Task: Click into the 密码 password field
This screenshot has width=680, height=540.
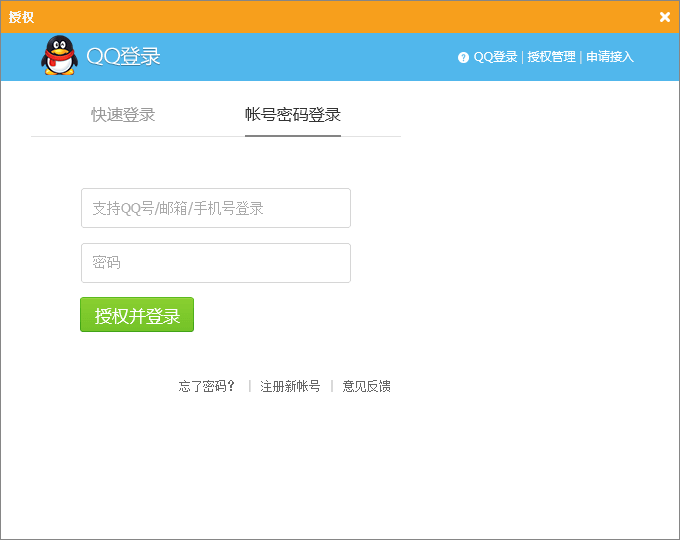Action: click(215, 263)
